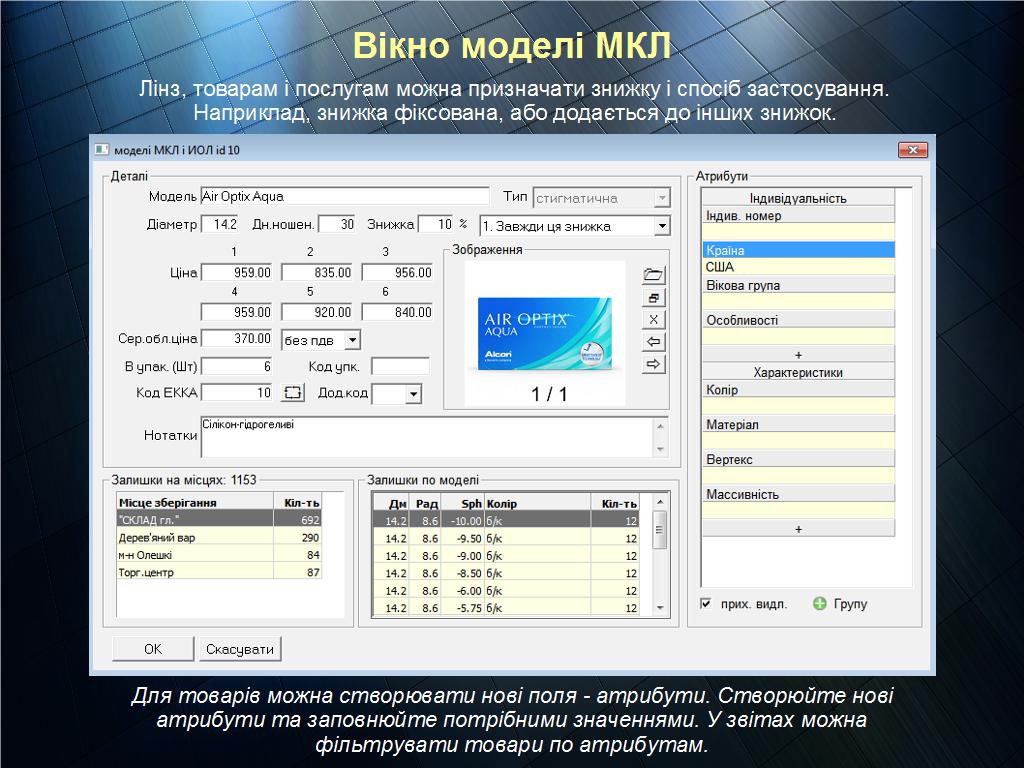Toggle the прих. видл. checkbox
This screenshot has width=1024, height=768.
706,604
